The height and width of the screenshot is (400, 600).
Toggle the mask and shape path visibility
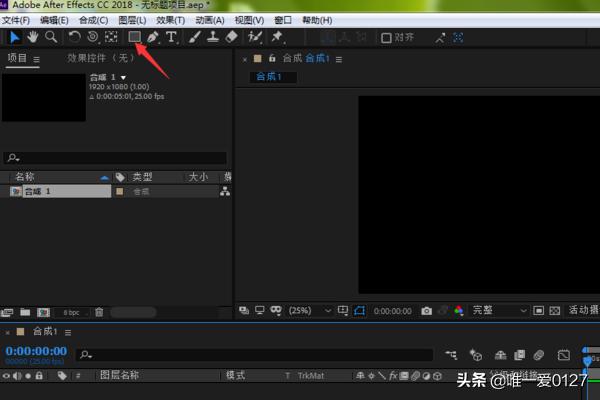coord(360,311)
